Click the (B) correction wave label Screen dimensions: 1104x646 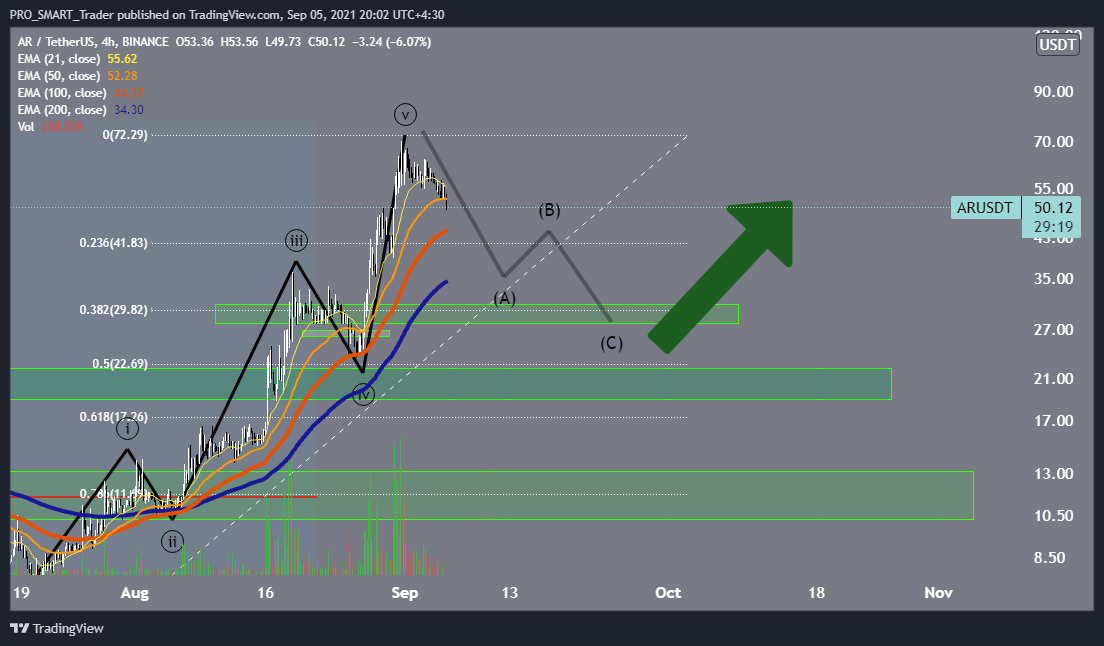[549, 210]
